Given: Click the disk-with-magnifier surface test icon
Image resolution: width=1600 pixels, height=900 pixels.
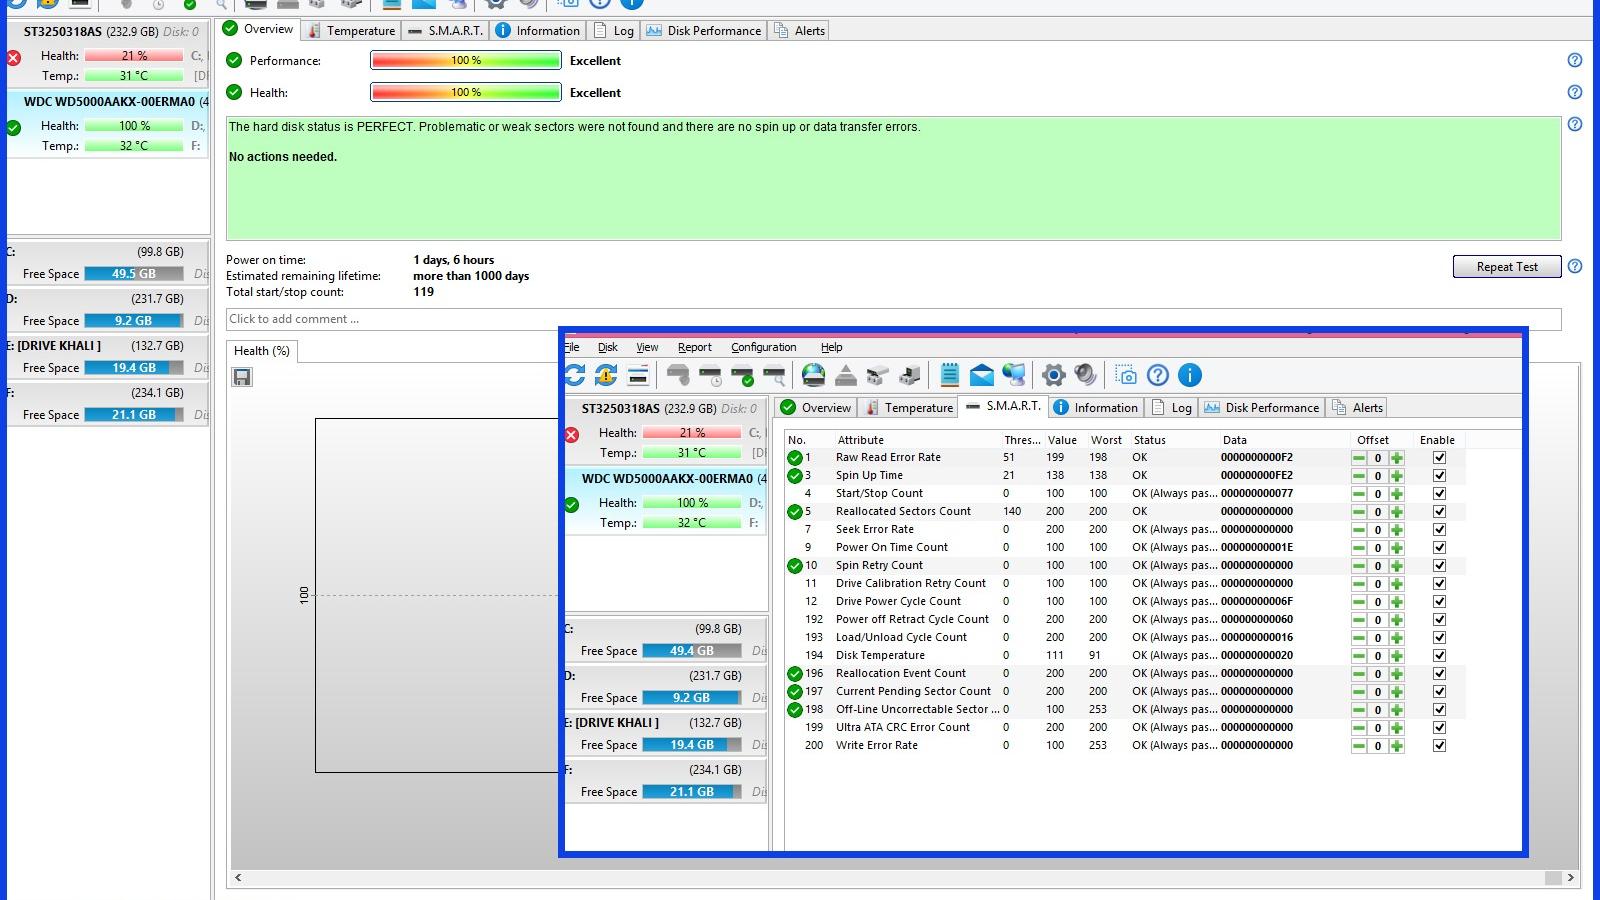Looking at the screenshot, I should click(774, 375).
